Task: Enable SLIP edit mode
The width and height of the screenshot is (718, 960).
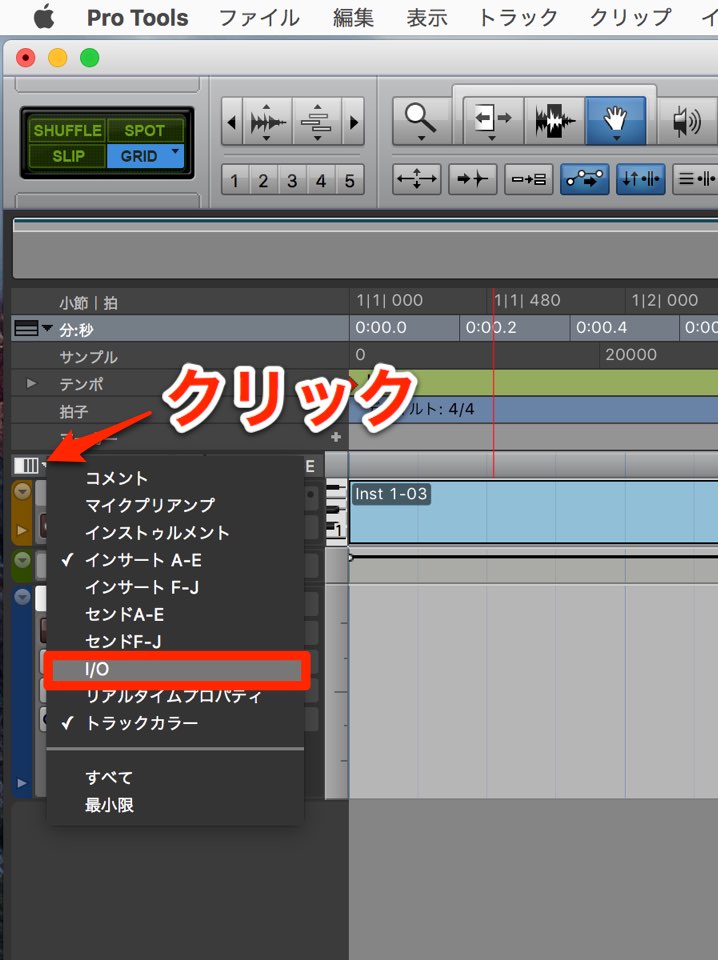Action: coord(67,156)
